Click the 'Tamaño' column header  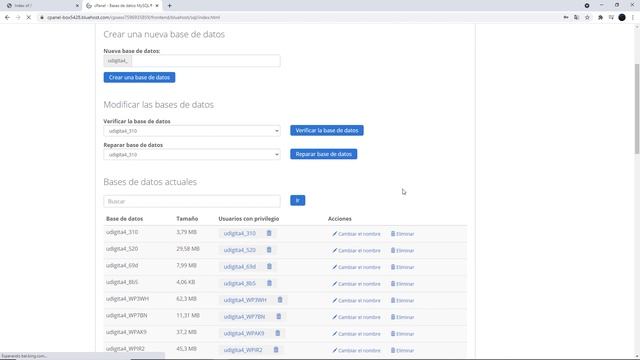click(187, 219)
